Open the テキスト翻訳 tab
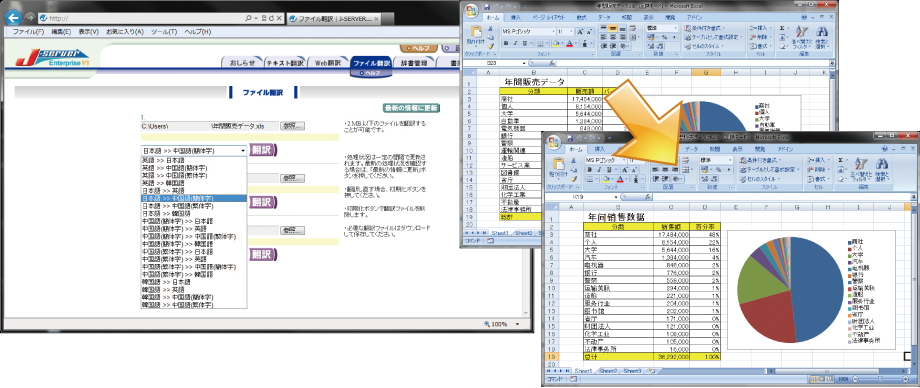The height and width of the screenshot is (388, 920). 285,62
